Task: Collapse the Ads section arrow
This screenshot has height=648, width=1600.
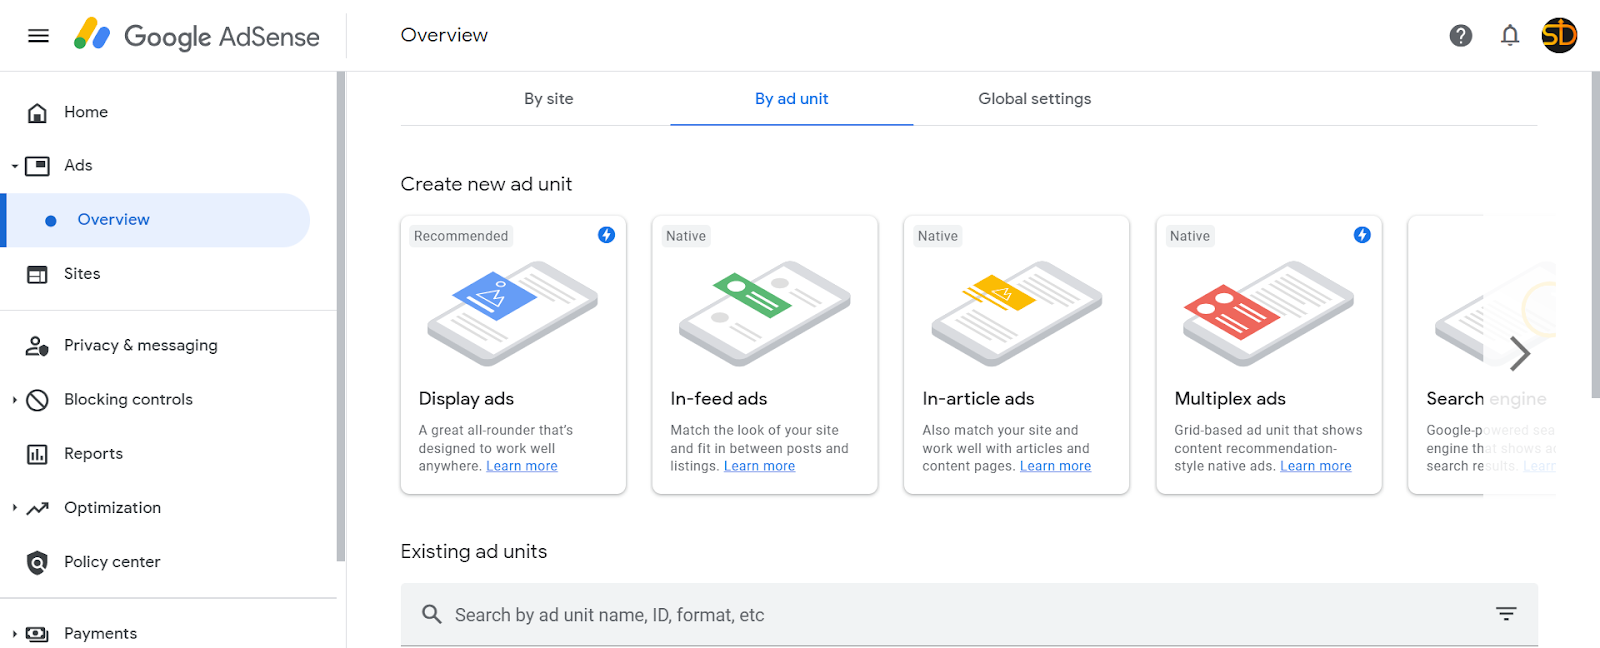Action: click(14, 166)
